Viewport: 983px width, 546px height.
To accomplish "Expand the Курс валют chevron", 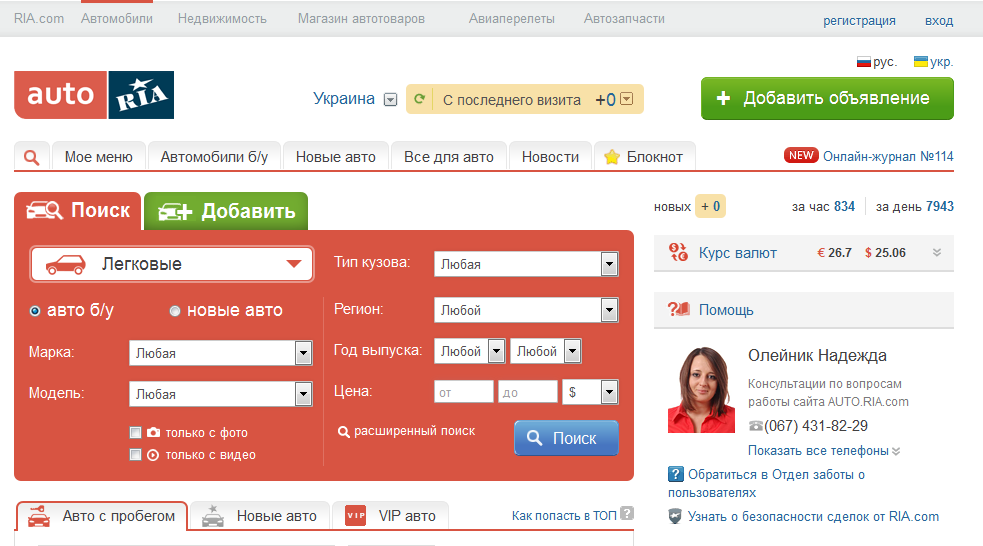I will 937,253.
